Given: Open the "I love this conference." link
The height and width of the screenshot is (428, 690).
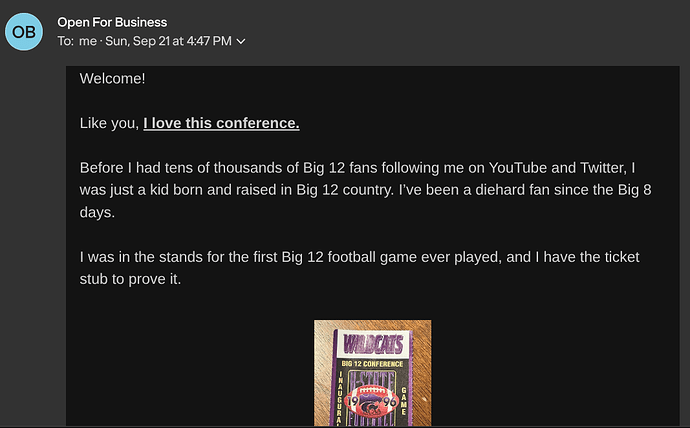Looking at the screenshot, I should pyautogui.click(x=221, y=124).
